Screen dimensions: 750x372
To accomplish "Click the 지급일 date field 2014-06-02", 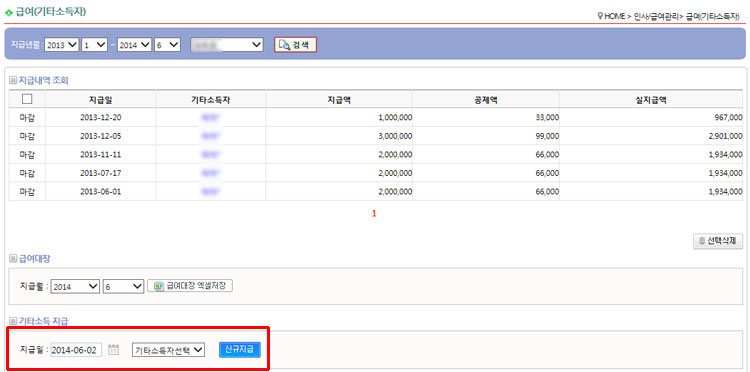I will pos(77,350).
